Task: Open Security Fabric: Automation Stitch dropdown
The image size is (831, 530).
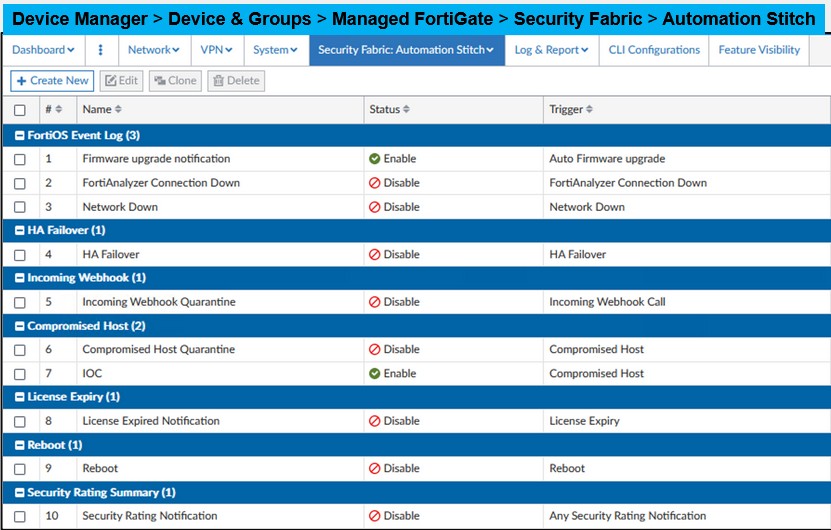Action: (x=406, y=50)
